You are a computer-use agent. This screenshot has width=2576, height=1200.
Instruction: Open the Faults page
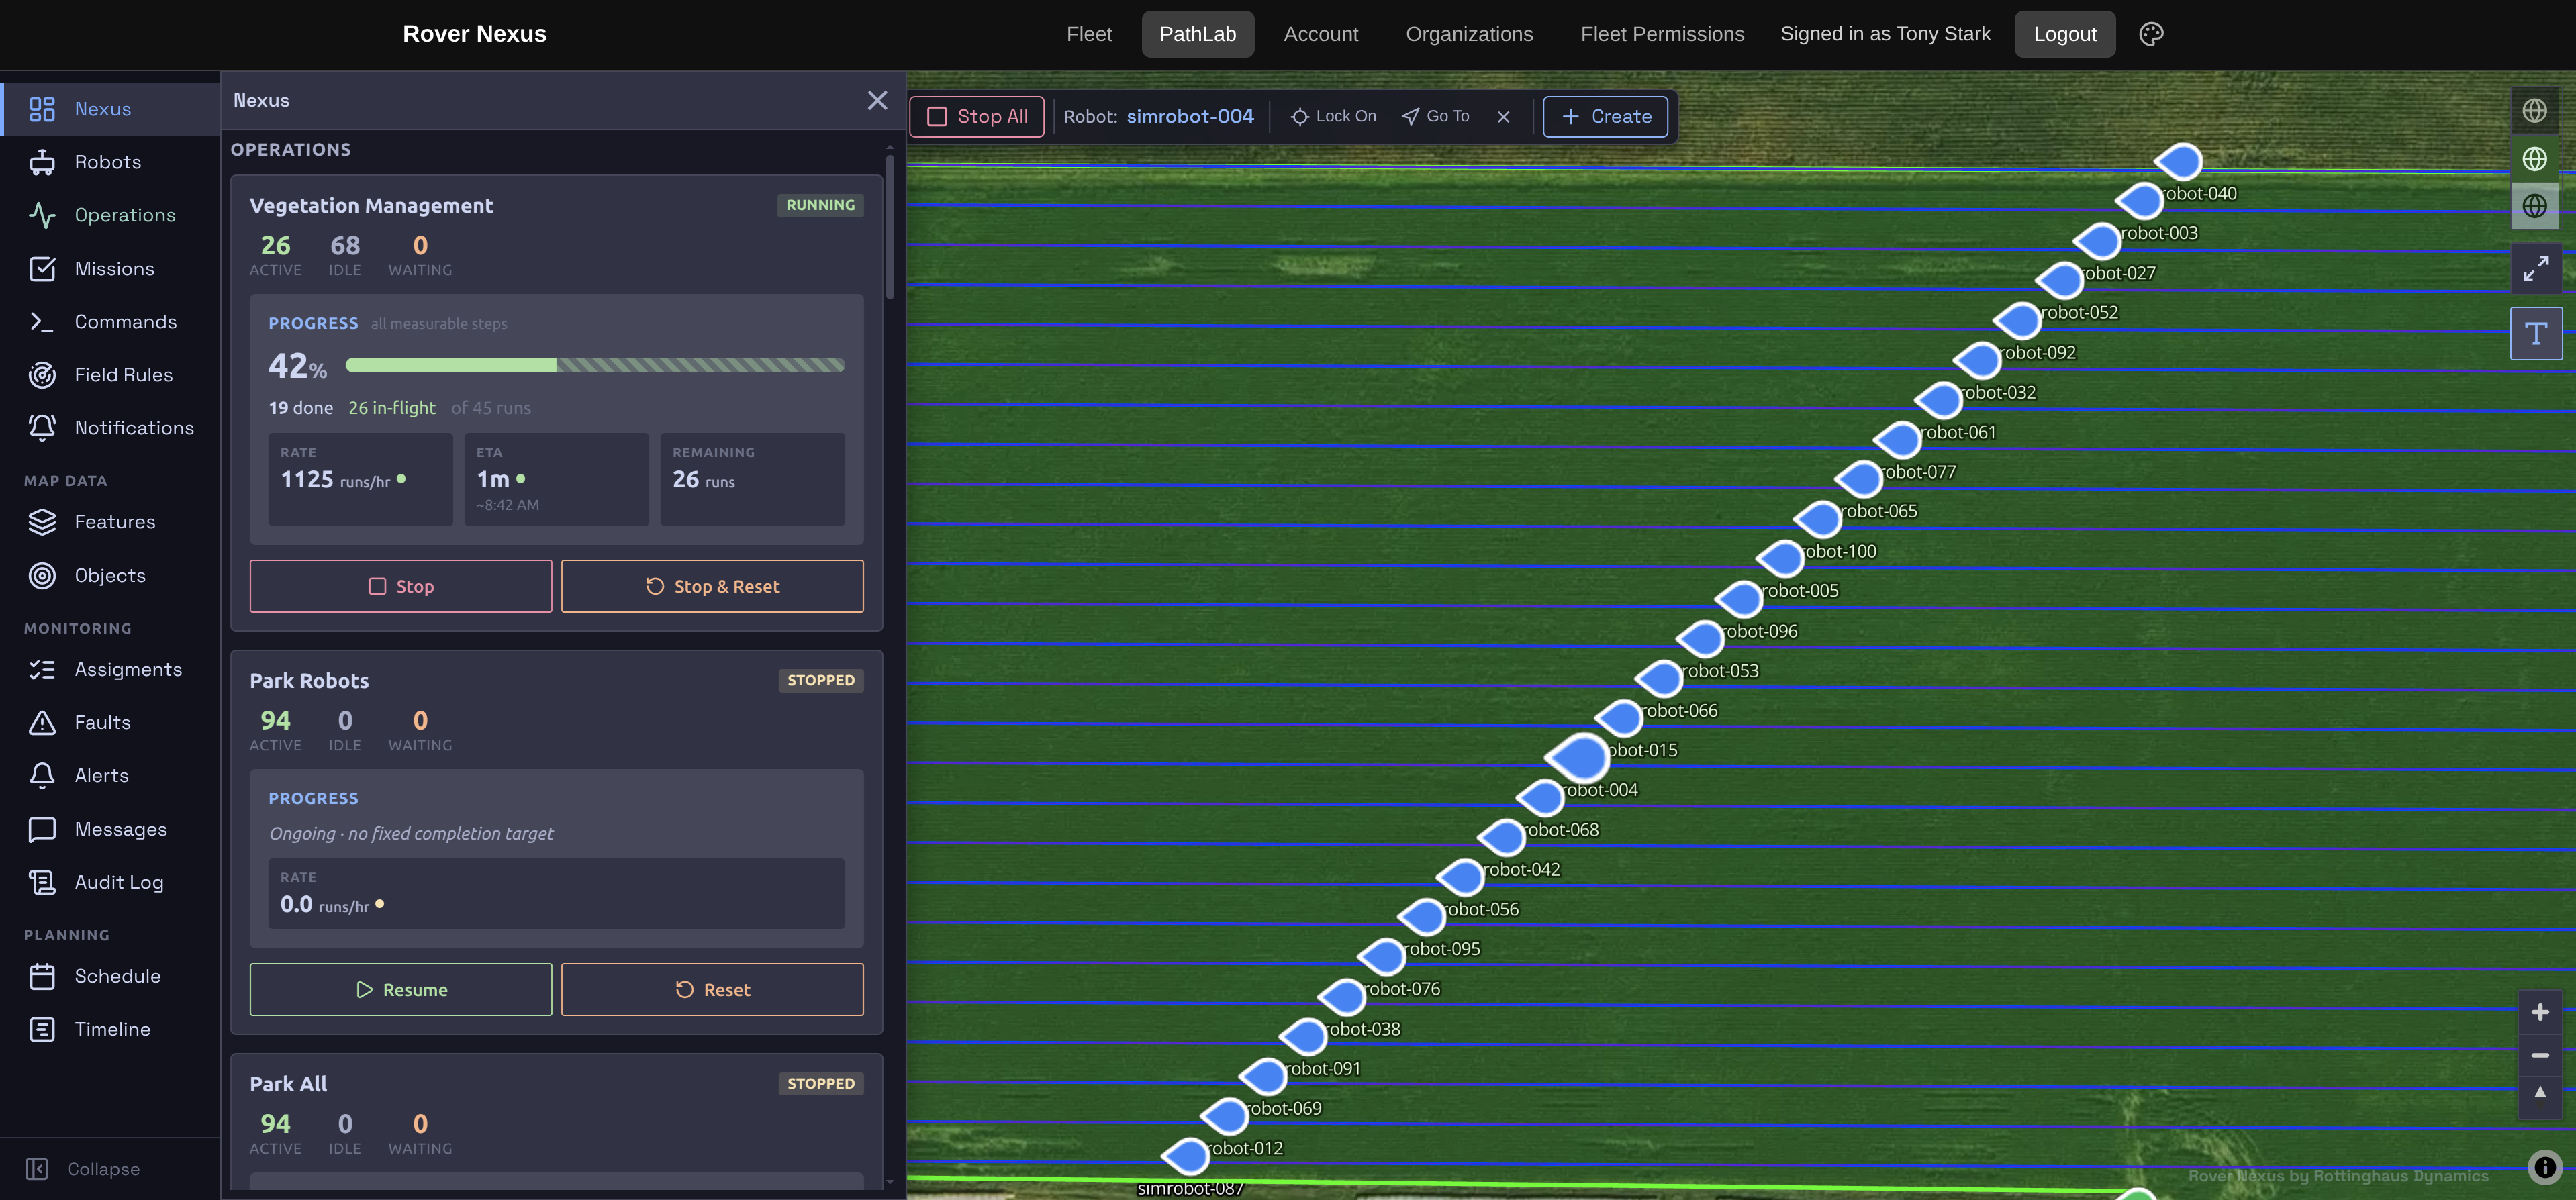(110, 722)
